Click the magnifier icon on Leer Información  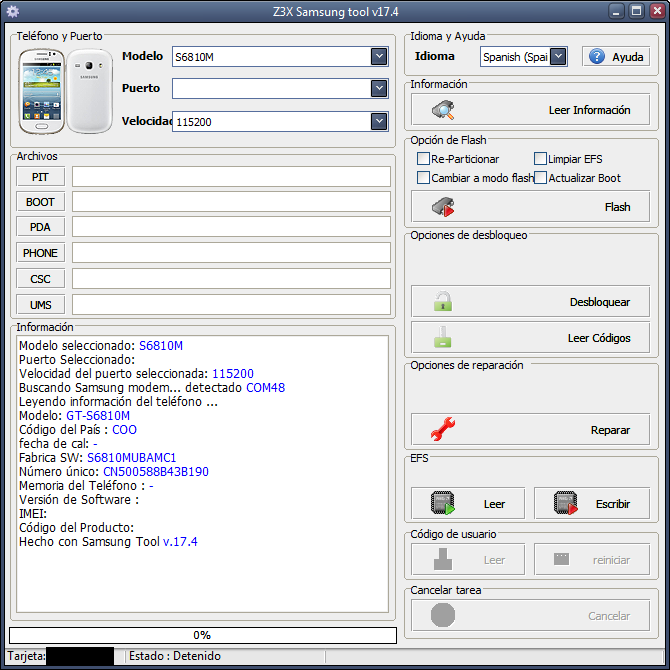[x=442, y=110]
